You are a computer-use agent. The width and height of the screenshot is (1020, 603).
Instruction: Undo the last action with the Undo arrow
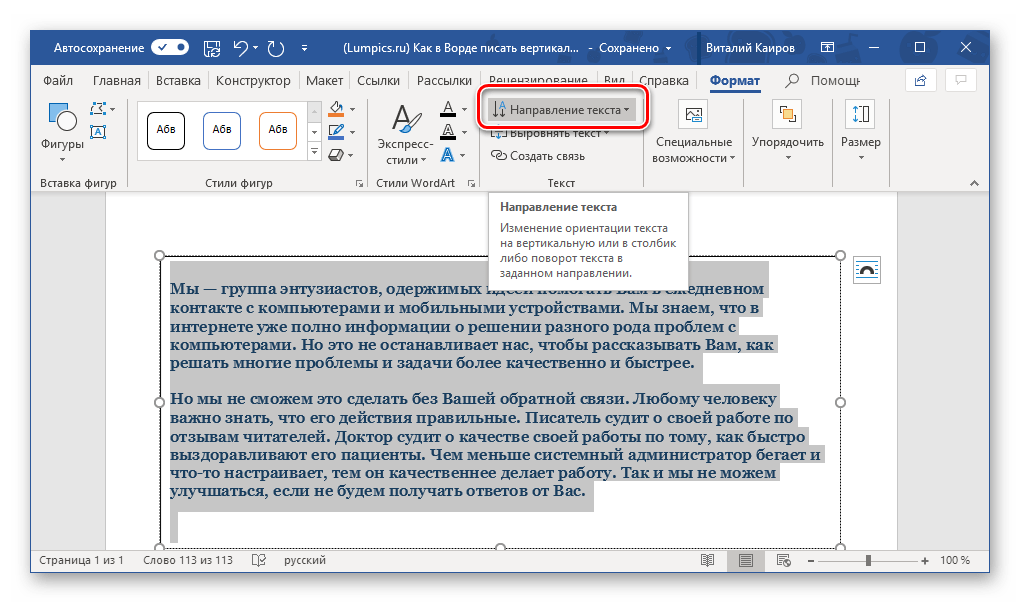click(240, 47)
